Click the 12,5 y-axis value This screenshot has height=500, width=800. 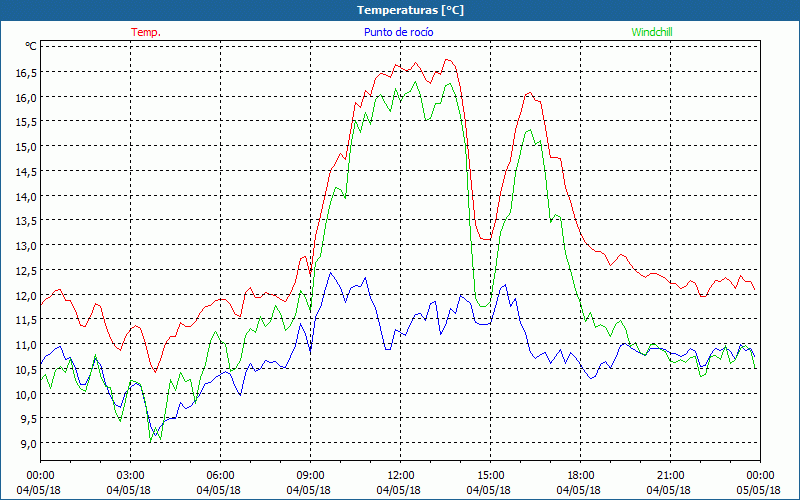coord(26,270)
